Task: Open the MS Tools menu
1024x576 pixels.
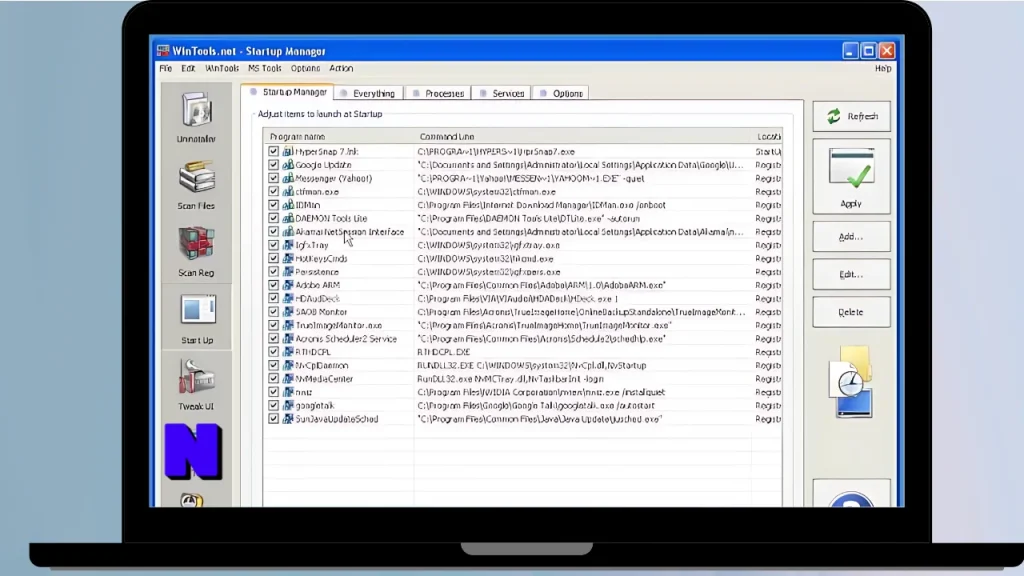Action: [264, 68]
